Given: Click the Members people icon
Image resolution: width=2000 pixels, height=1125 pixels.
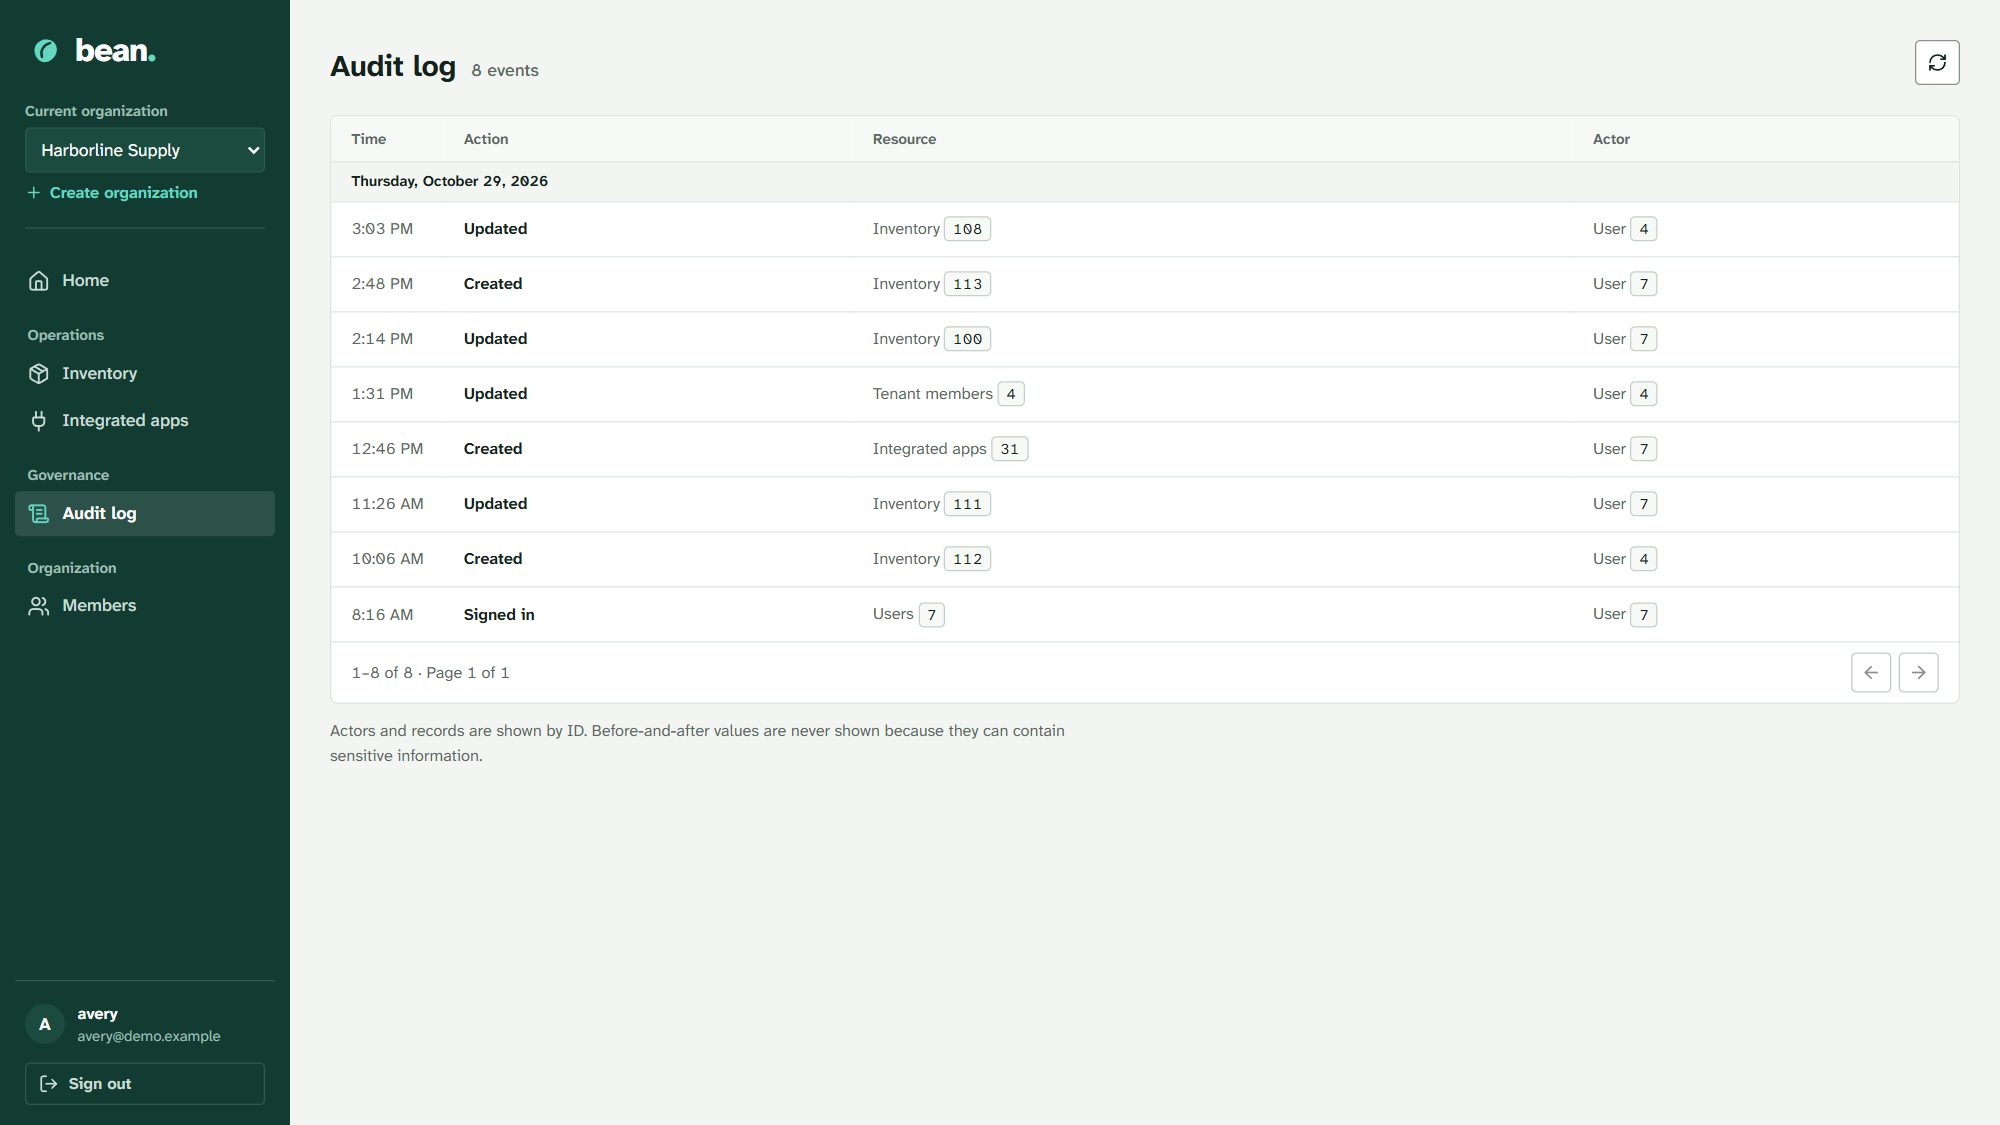Looking at the screenshot, I should (39, 606).
